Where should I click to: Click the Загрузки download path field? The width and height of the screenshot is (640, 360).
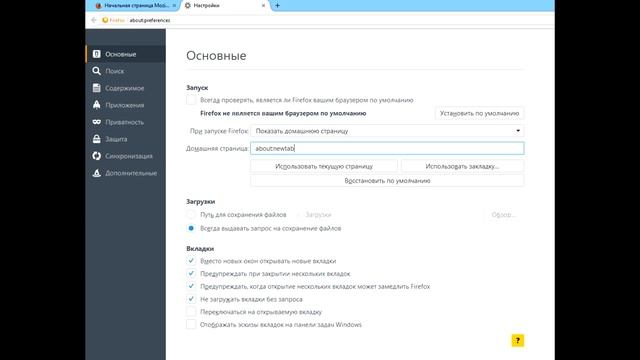pos(387,215)
